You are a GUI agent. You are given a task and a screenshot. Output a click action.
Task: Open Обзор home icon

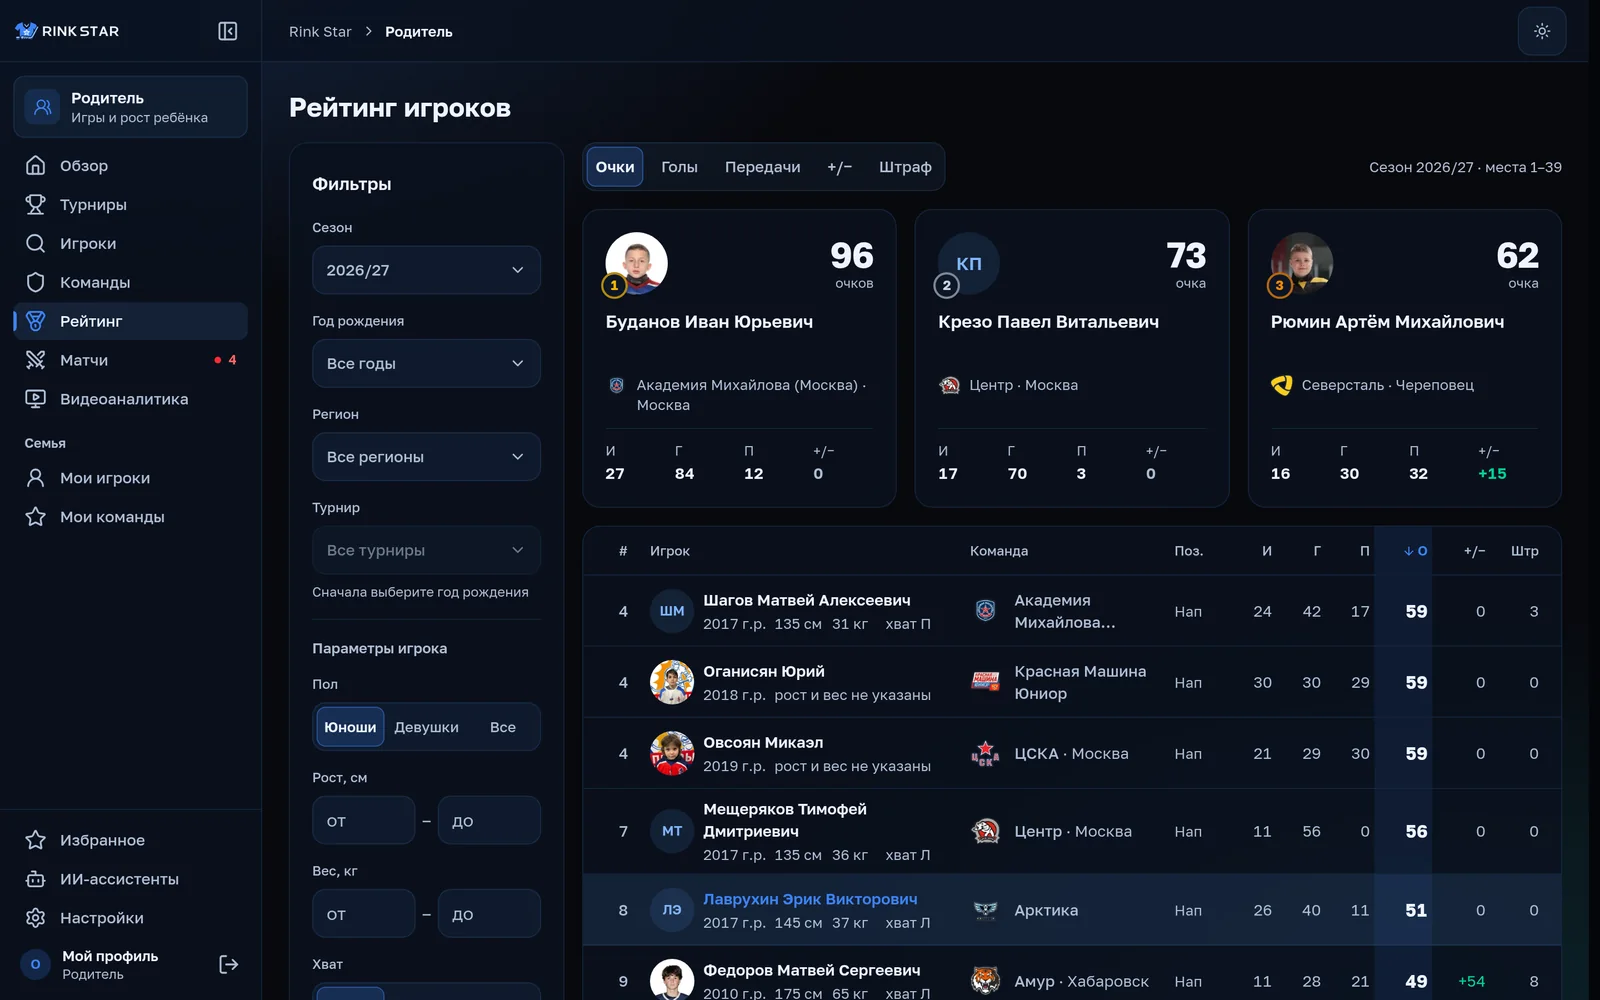[35, 165]
